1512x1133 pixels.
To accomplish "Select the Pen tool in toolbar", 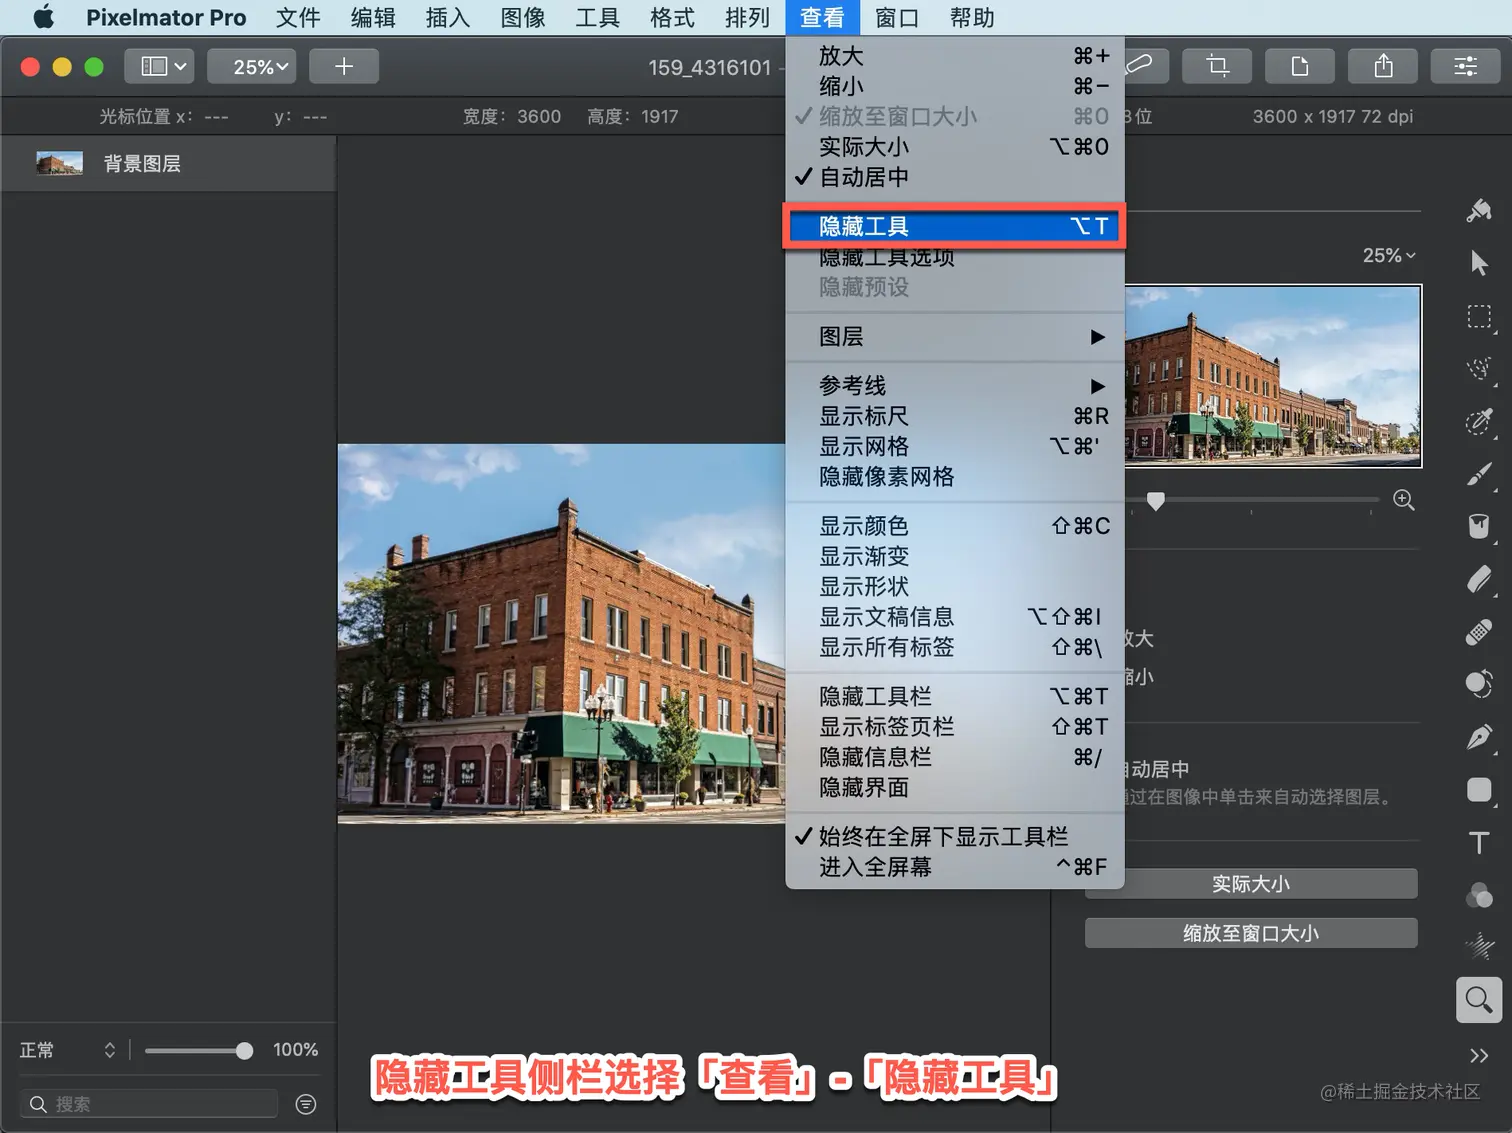I will click(1479, 737).
